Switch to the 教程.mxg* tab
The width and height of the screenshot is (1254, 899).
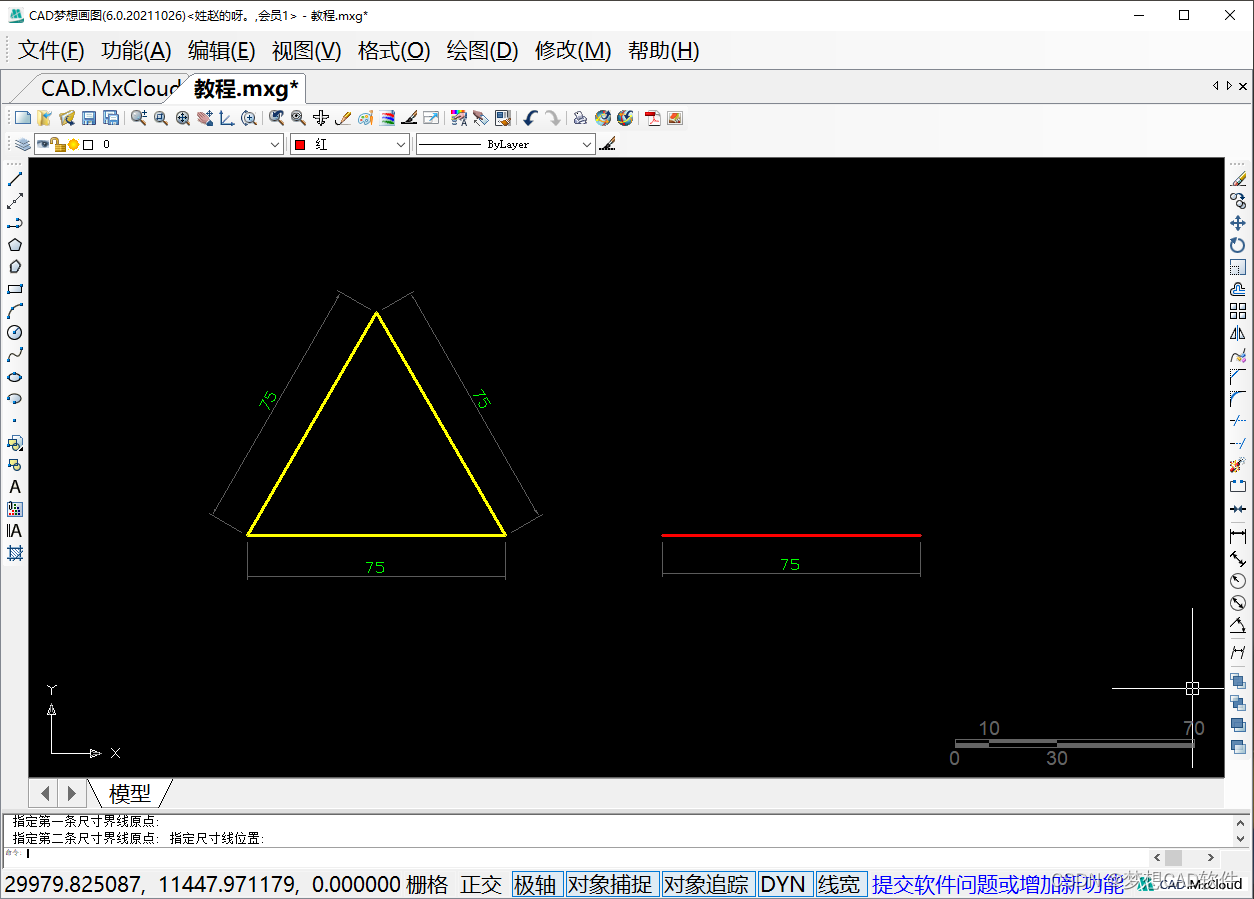(246, 88)
